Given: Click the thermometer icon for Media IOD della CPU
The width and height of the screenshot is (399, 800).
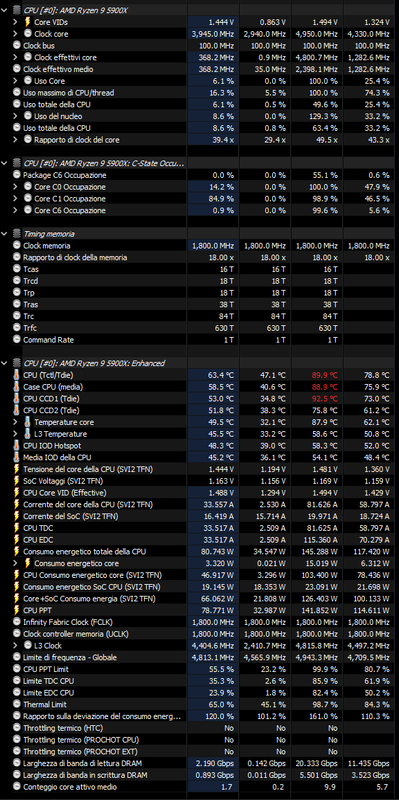Looking at the screenshot, I should (17, 457).
